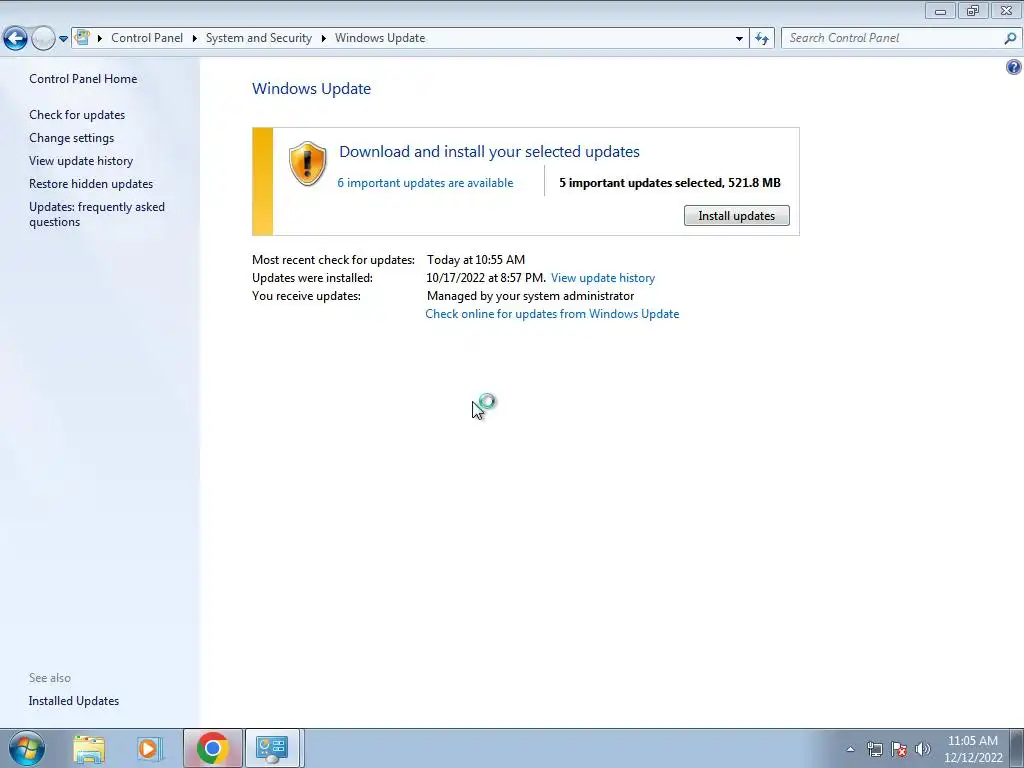This screenshot has height=768, width=1024.
Task: Open Action Center flag tray icon
Action: (899, 749)
